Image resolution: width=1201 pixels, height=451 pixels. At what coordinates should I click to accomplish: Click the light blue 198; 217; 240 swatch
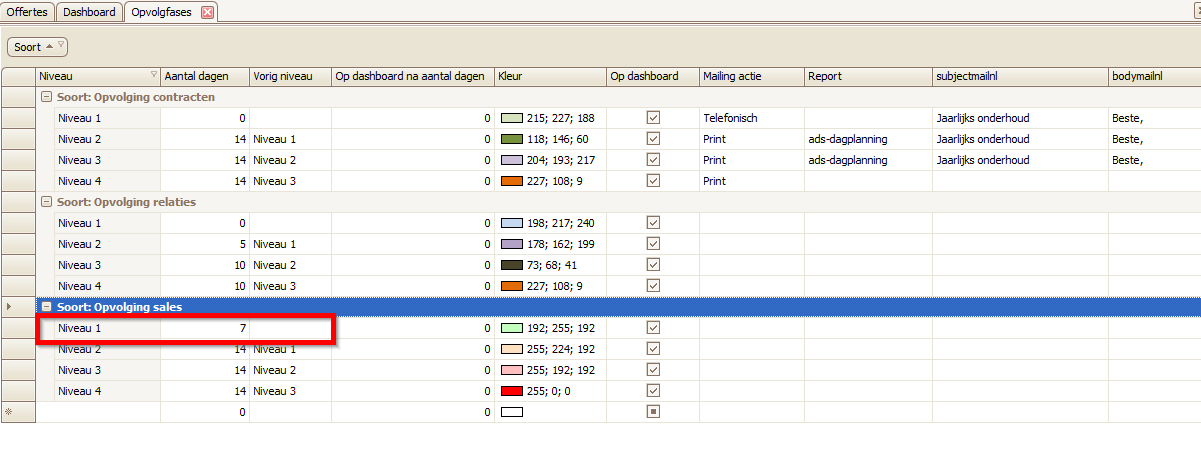click(x=512, y=223)
